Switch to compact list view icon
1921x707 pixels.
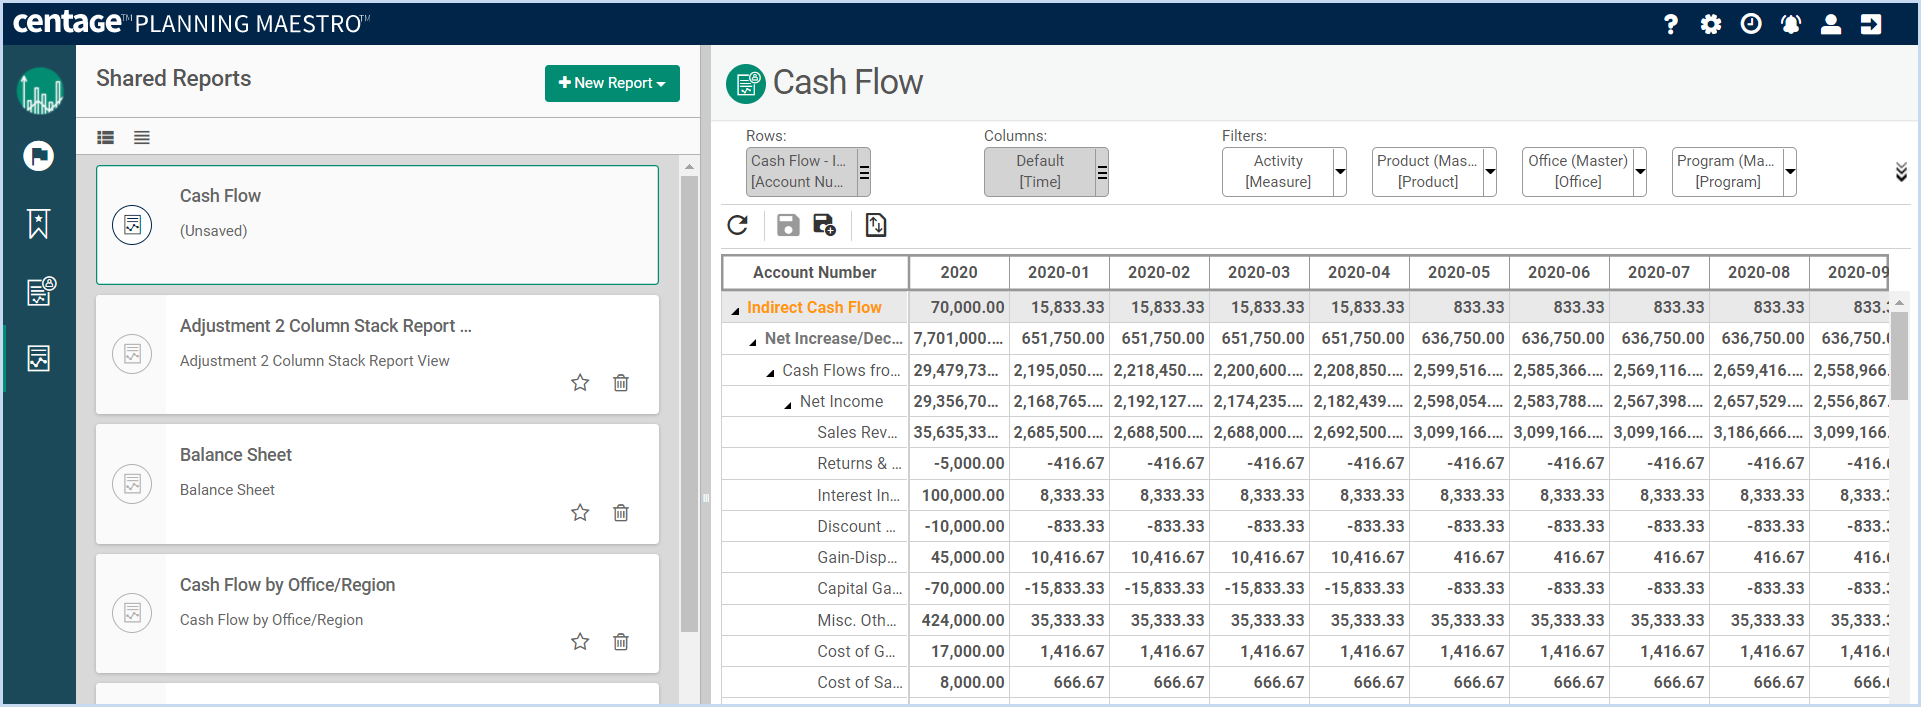point(142,138)
